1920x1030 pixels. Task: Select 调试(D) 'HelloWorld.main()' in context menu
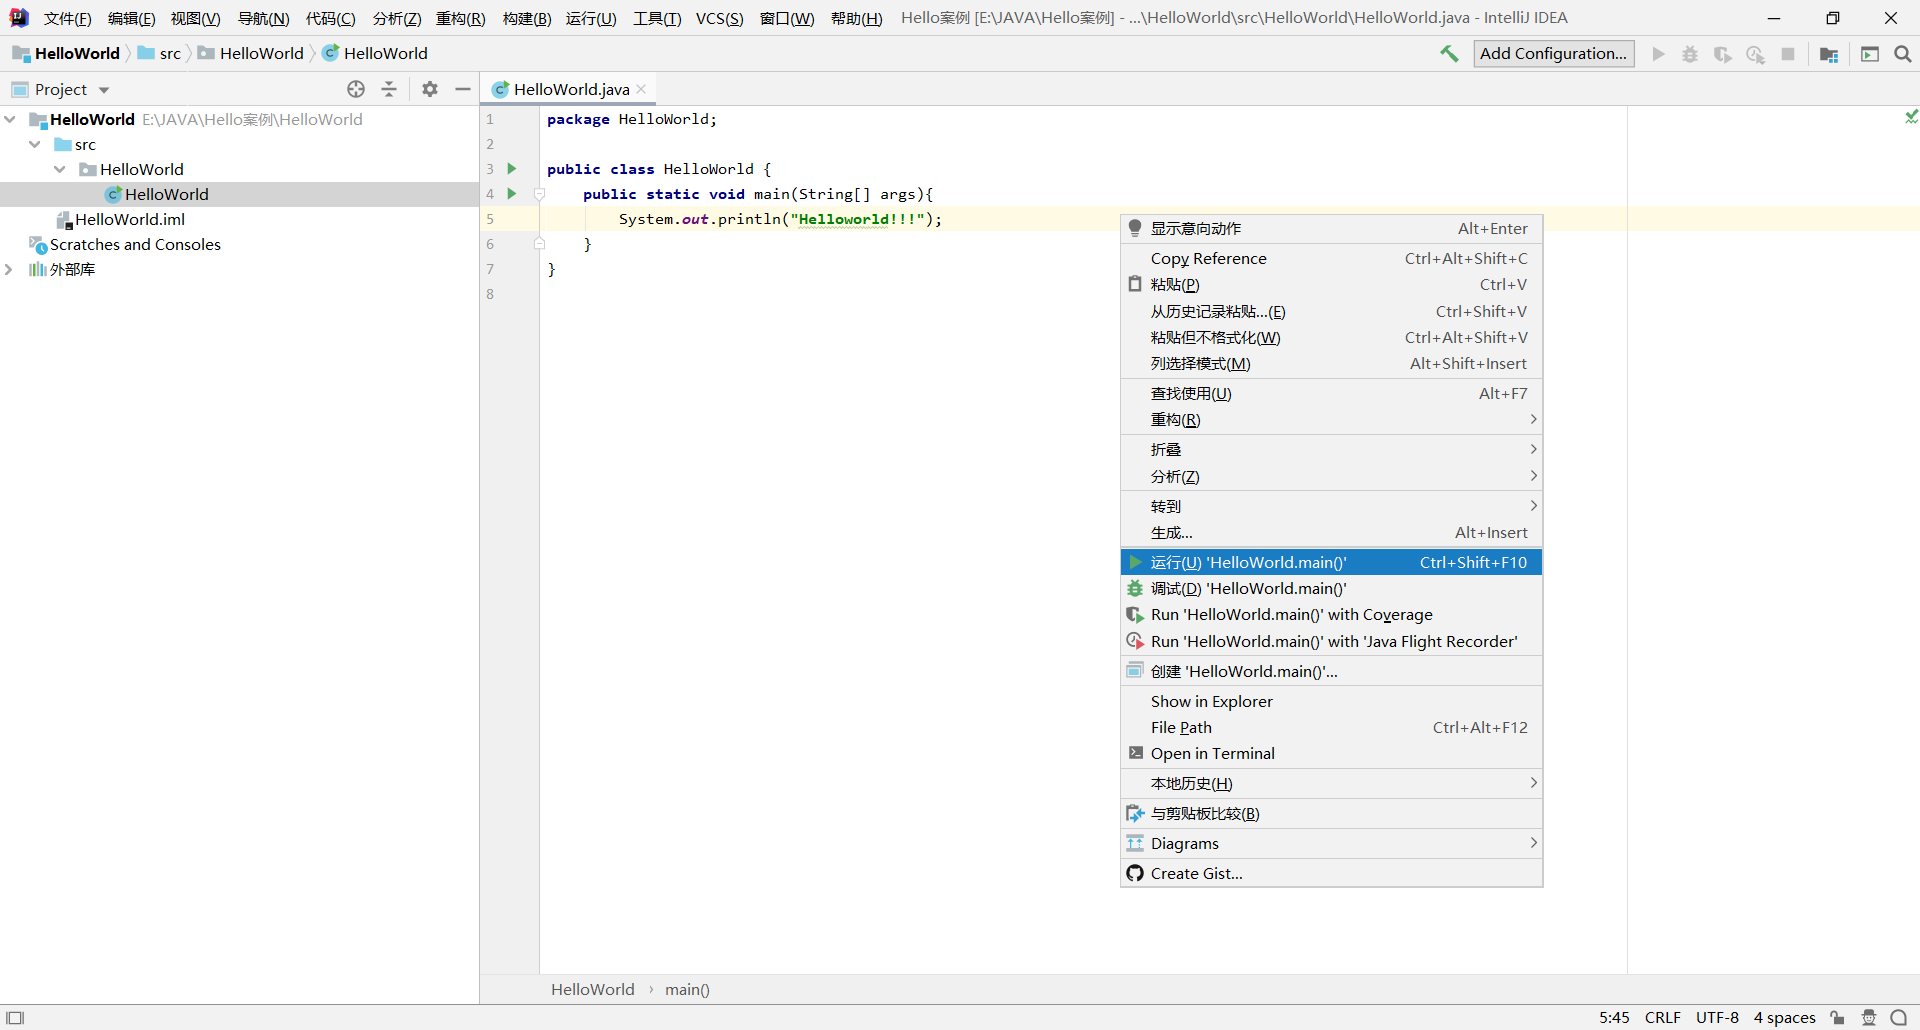pyautogui.click(x=1332, y=589)
